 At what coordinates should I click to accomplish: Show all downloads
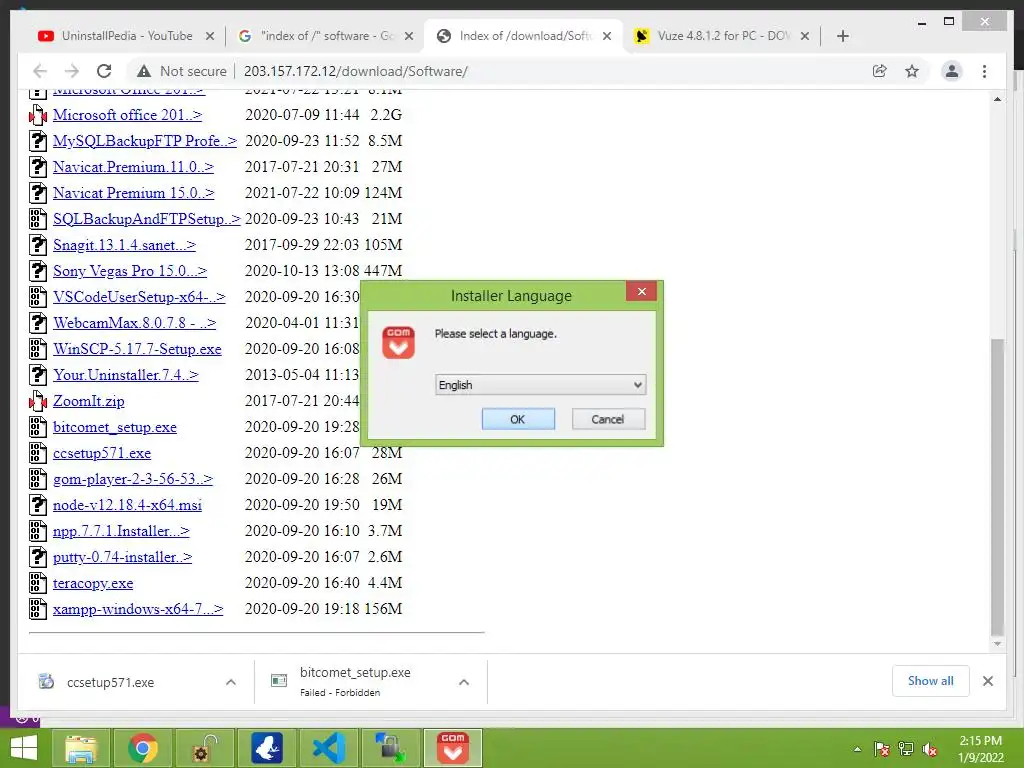(931, 681)
